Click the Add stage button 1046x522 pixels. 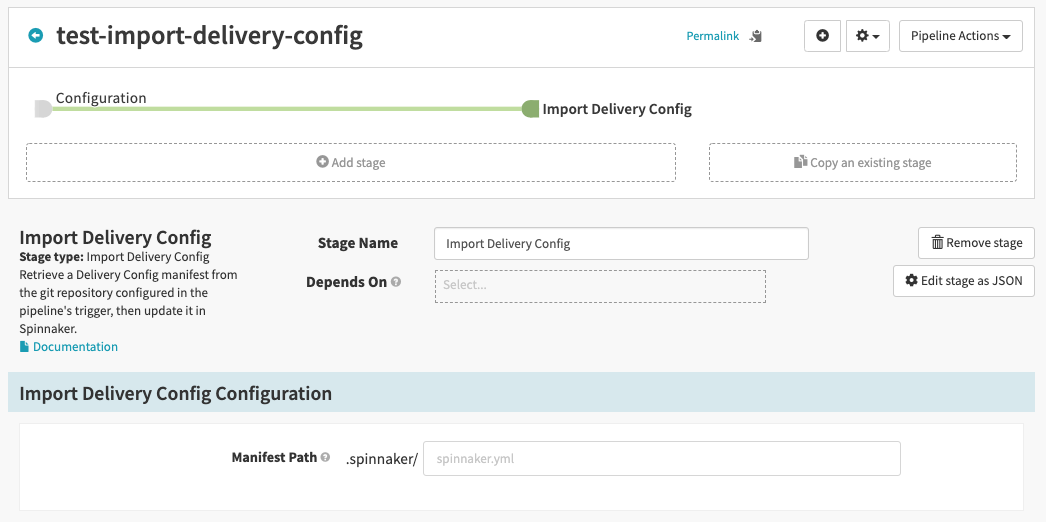[351, 162]
